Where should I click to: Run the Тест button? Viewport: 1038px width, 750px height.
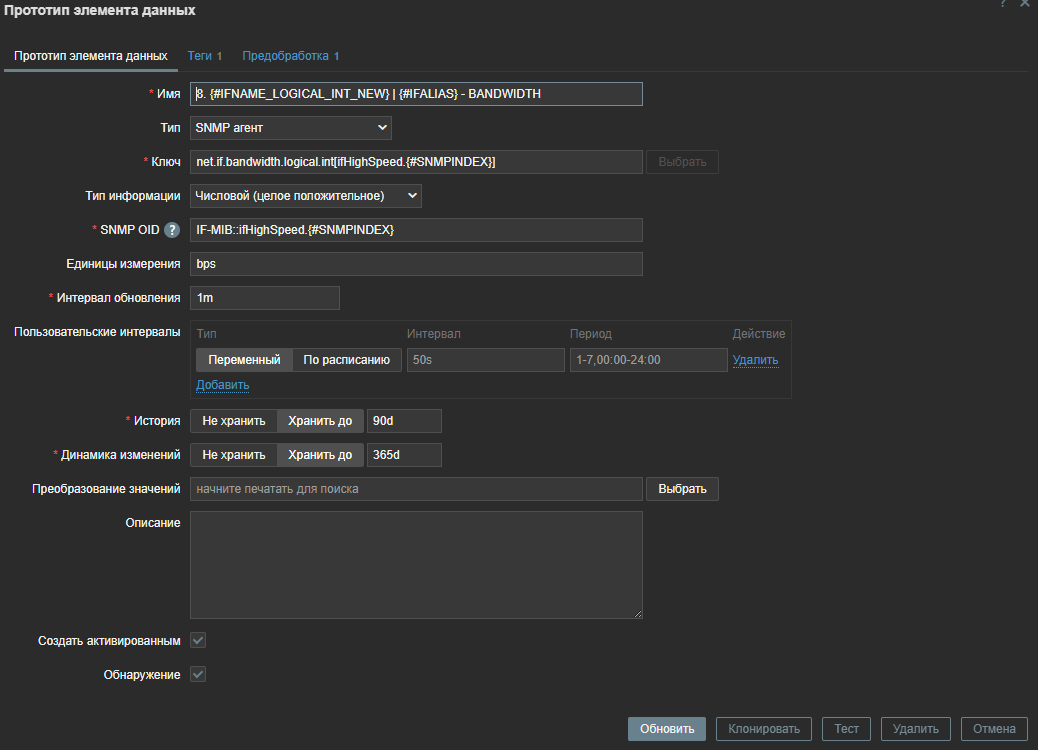click(x=846, y=729)
